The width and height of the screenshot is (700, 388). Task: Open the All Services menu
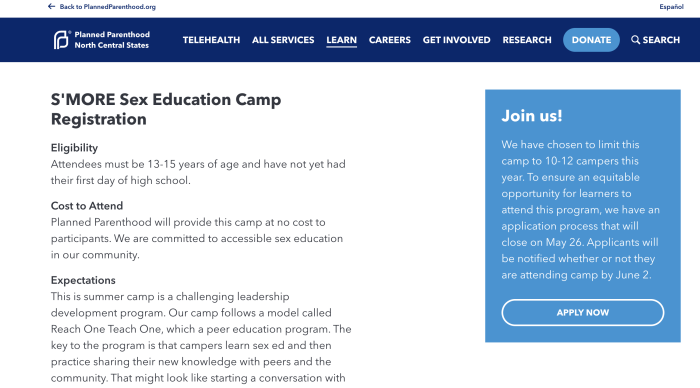tap(283, 40)
